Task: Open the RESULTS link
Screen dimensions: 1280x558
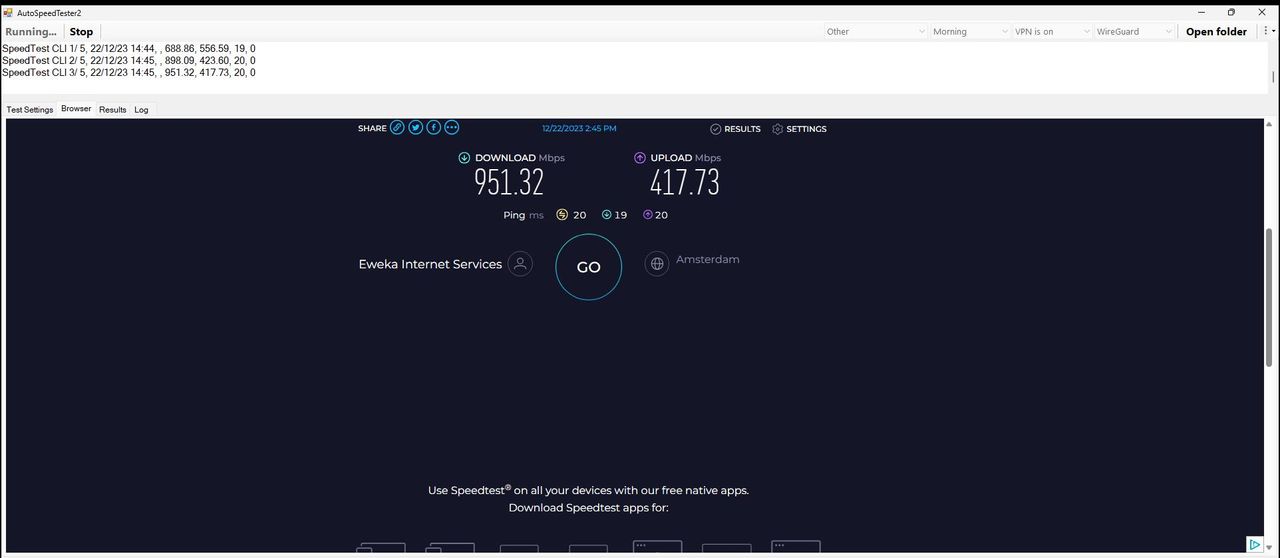Action: tap(742, 129)
